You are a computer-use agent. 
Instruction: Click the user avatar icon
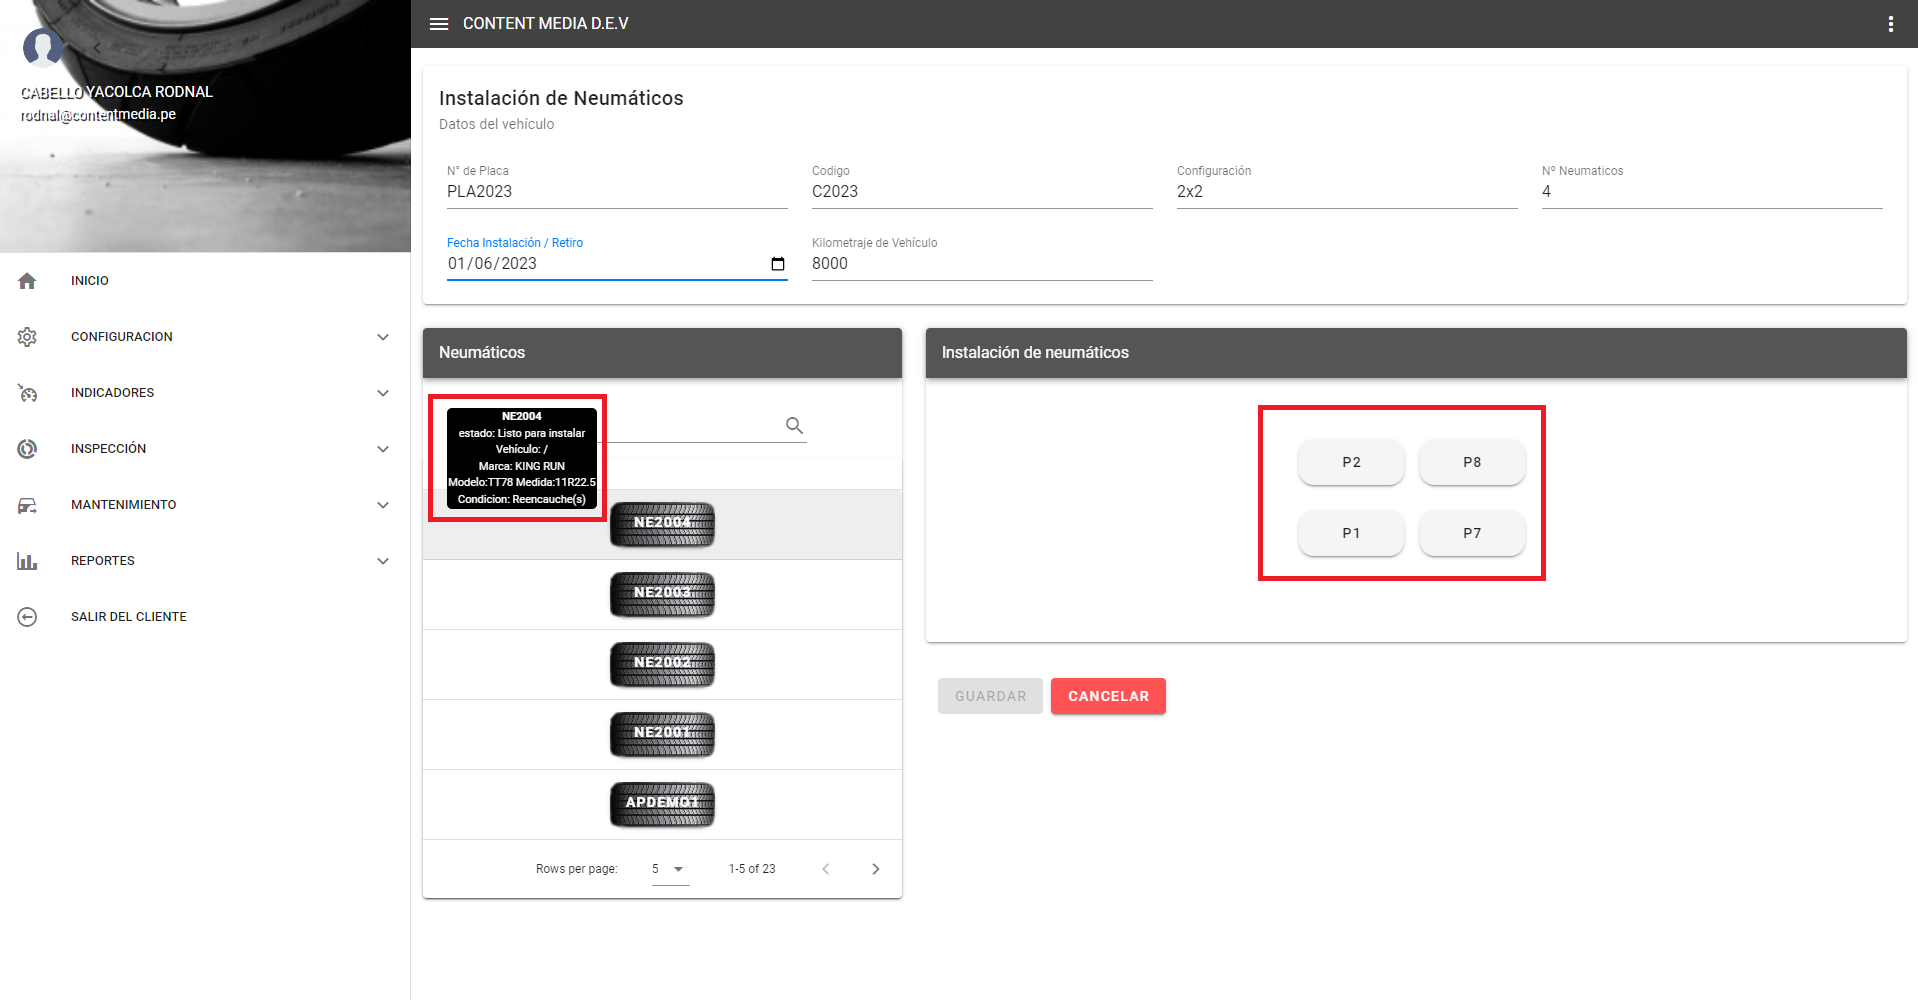click(42, 46)
